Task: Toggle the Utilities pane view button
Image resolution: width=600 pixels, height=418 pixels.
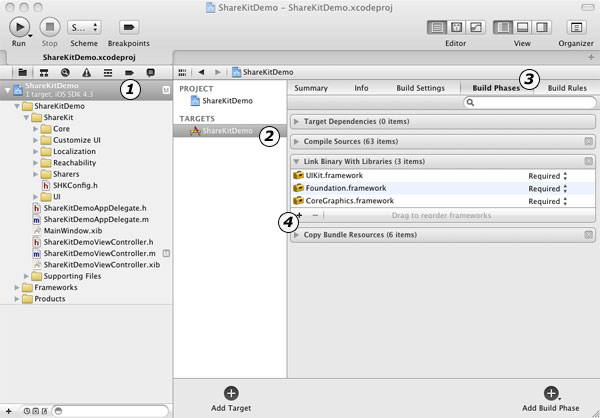Action: pyautogui.click(x=542, y=28)
